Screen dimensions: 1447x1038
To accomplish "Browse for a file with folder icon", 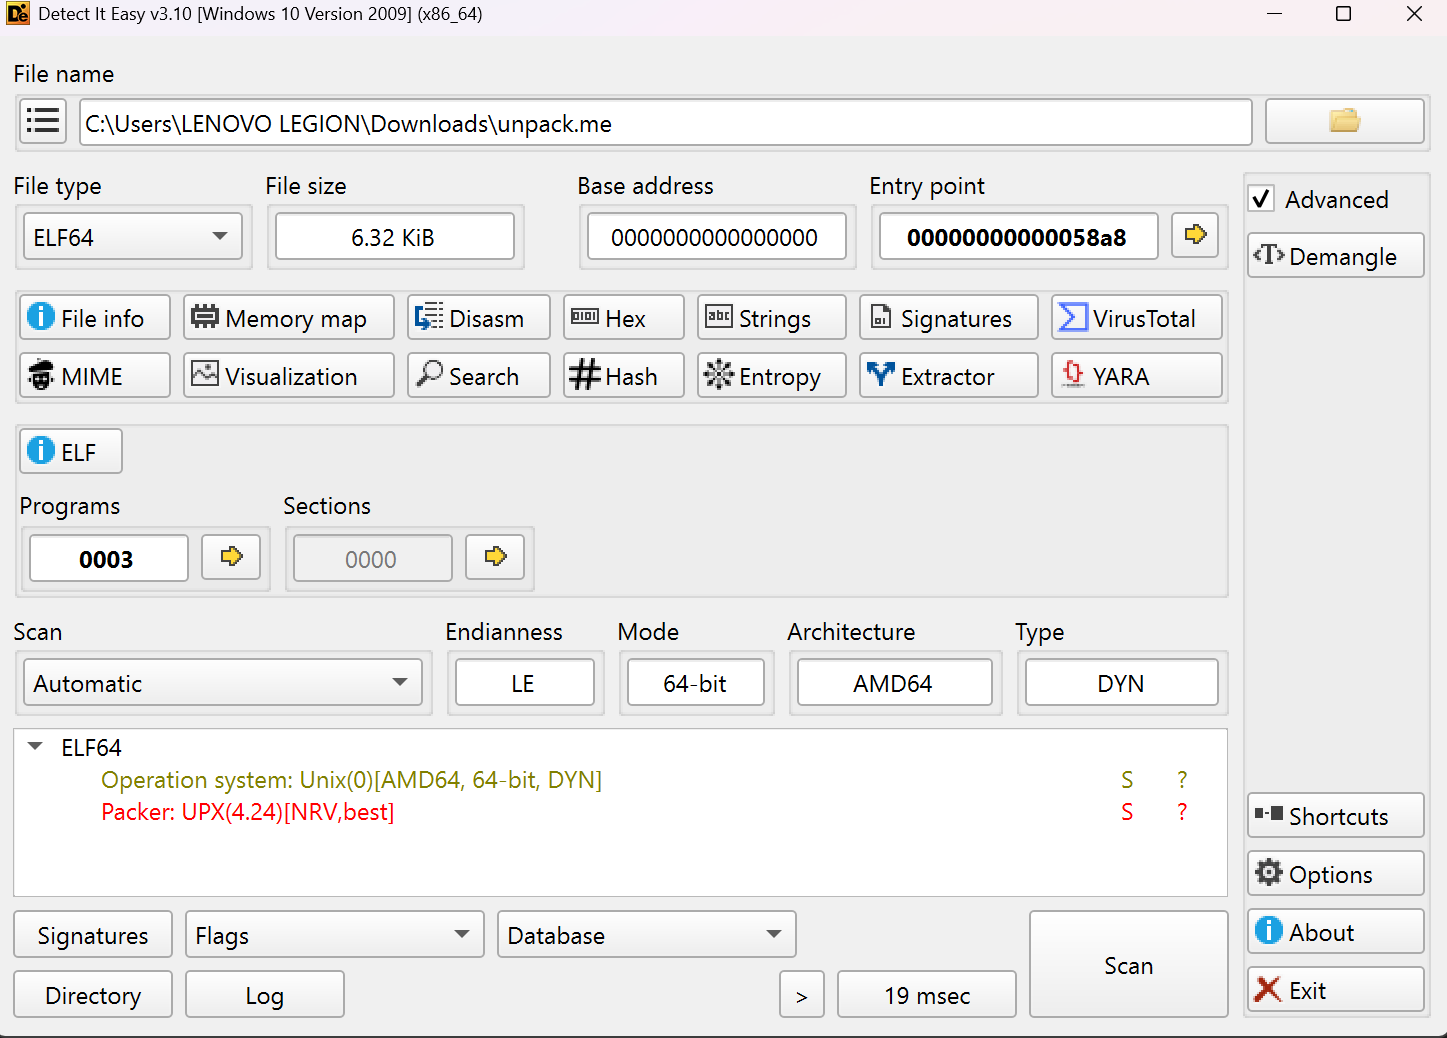I will pyautogui.click(x=1344, y=121).
